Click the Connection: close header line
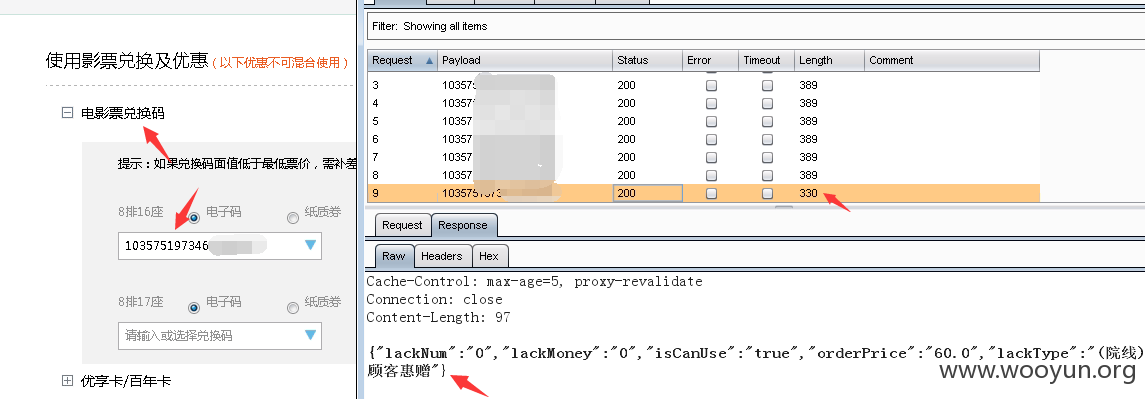 pyautogui.click(x=434, y=300)
